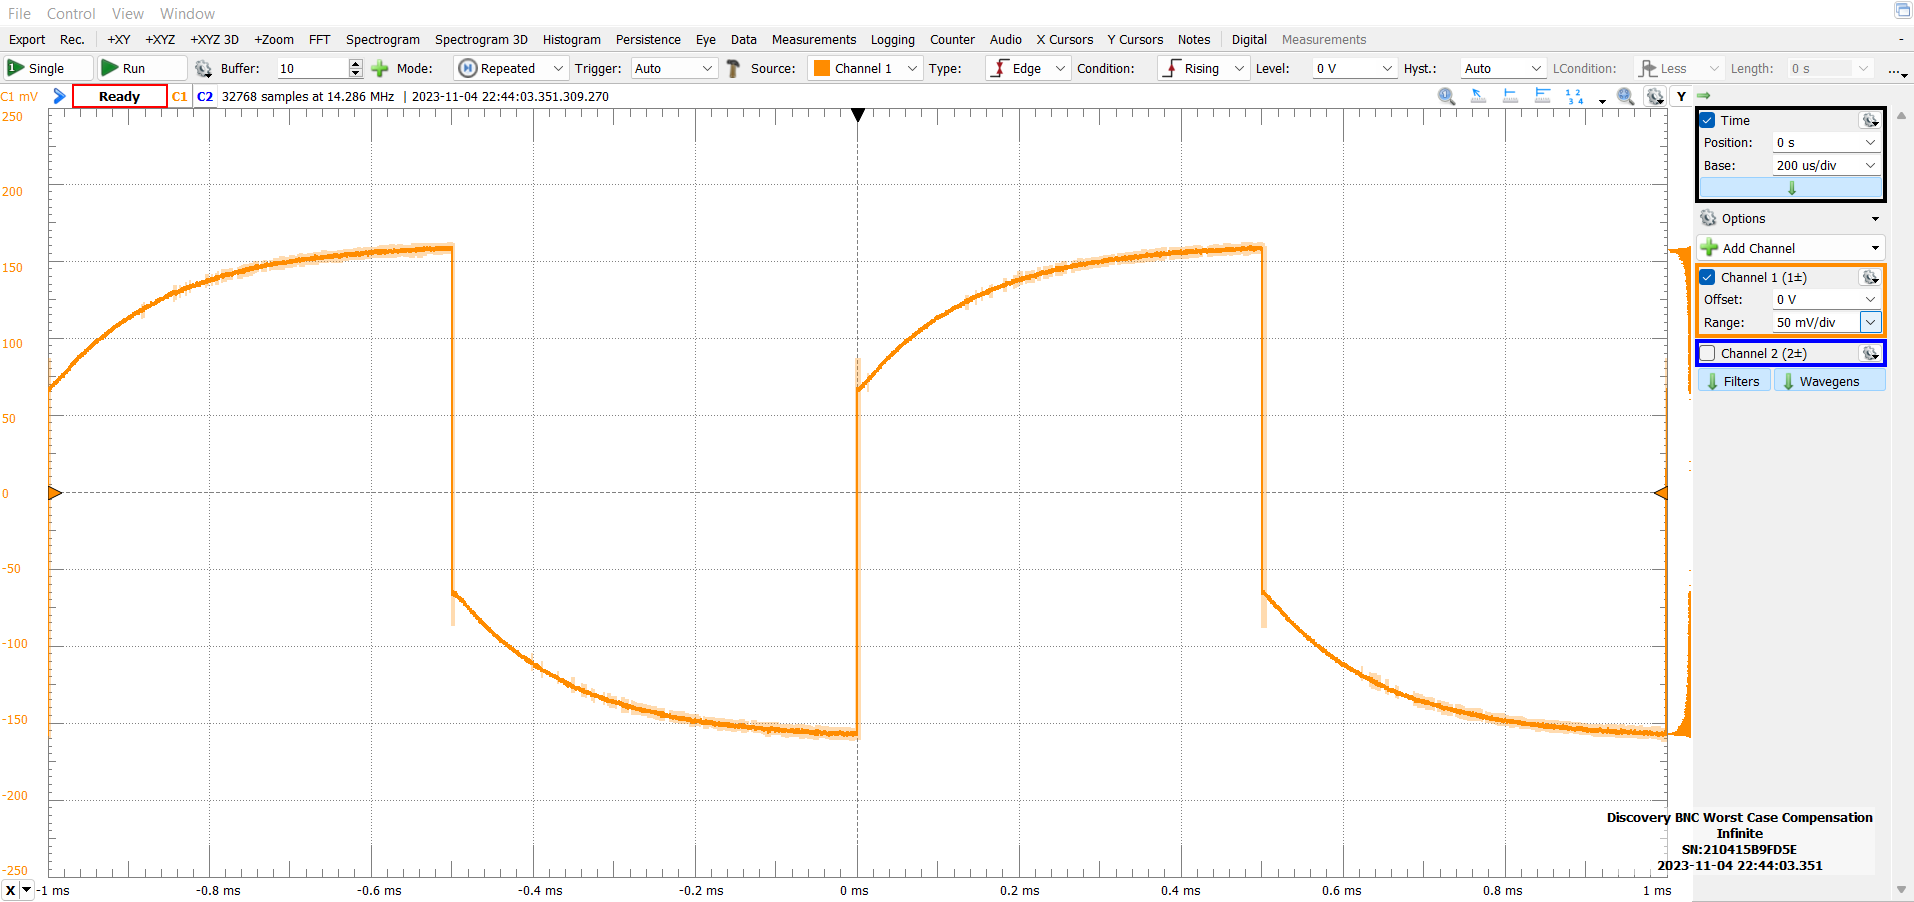Screen dimensions: 1914x902
Task: Open the Logging view
Action: pyautogui.click(x=893, y=40)
